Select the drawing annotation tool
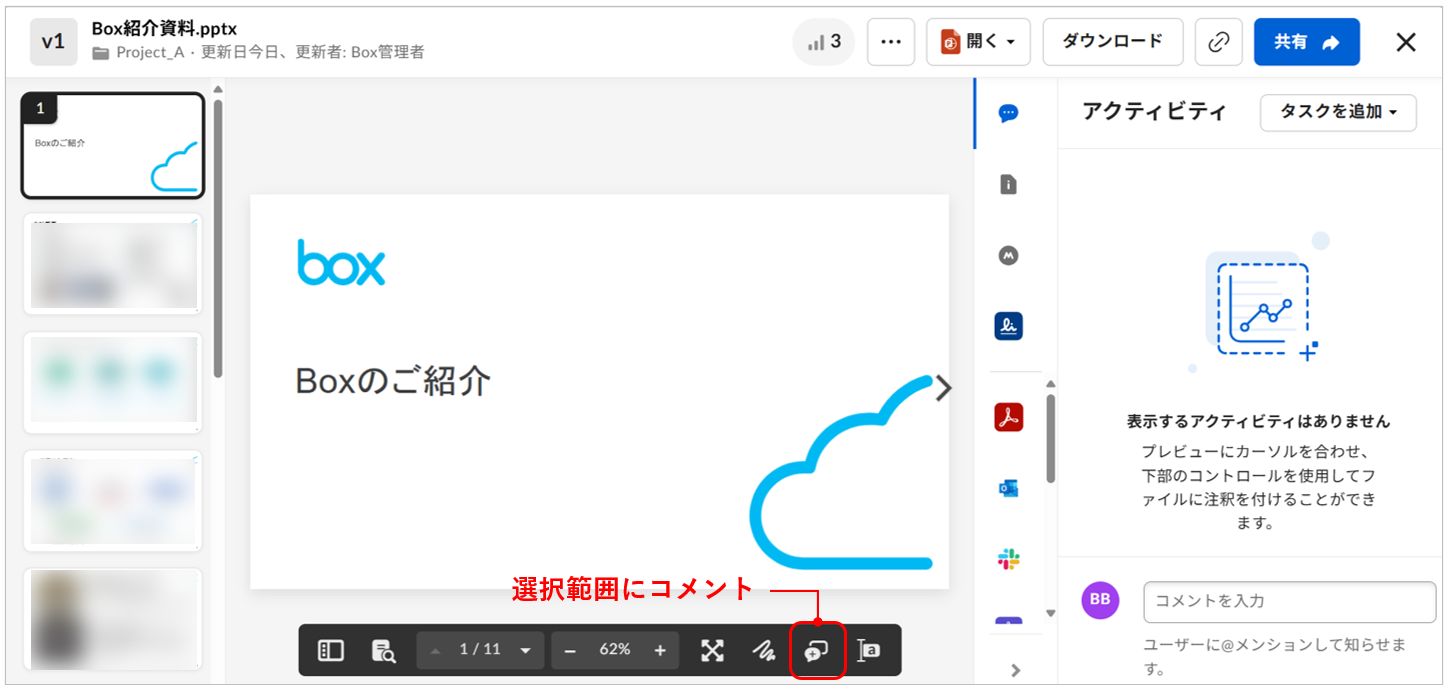The image size is (1446, 687). pyautogui.click(x=764, y=651)
